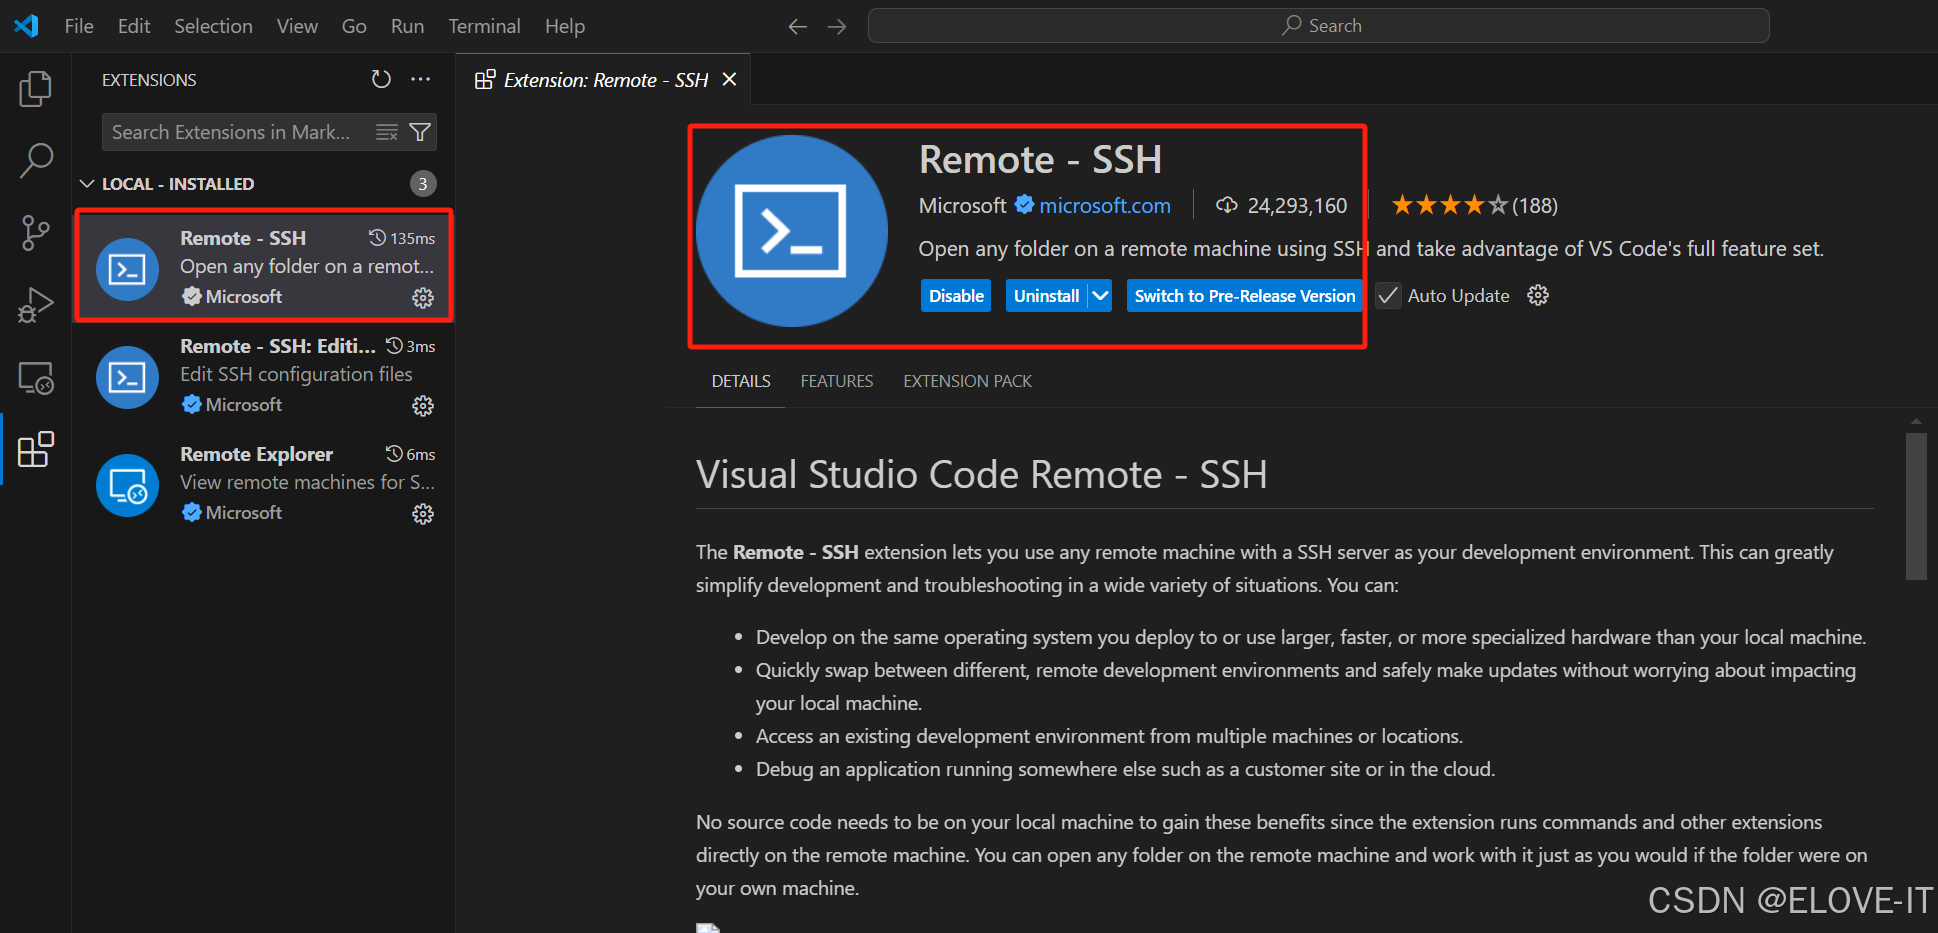Open the Run menu
The width and height of the screenshot is (1938, 933).
407,26
